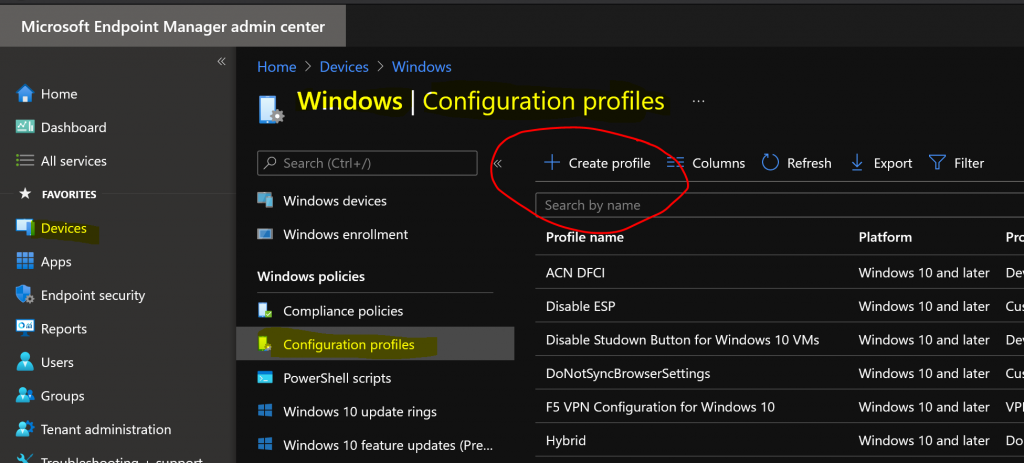
Task: Open the Disable ESP profile
Action: click(579, 306)
